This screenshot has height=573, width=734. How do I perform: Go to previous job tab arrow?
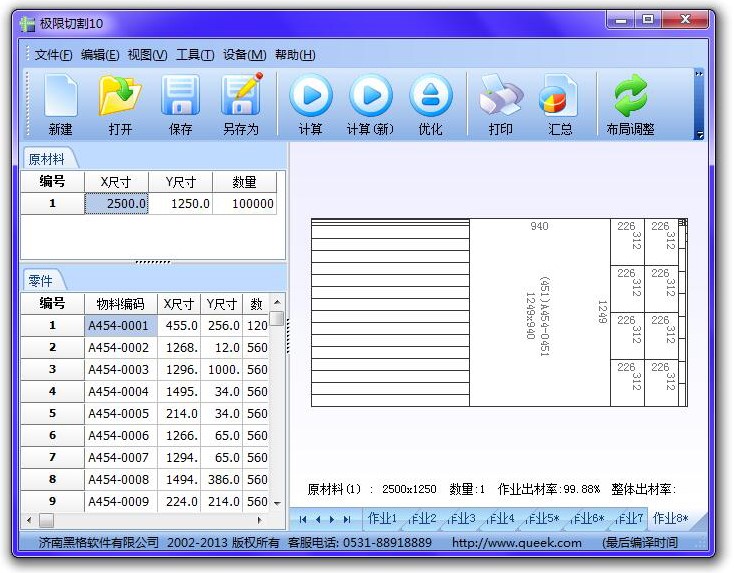click(x=318, y=519)
